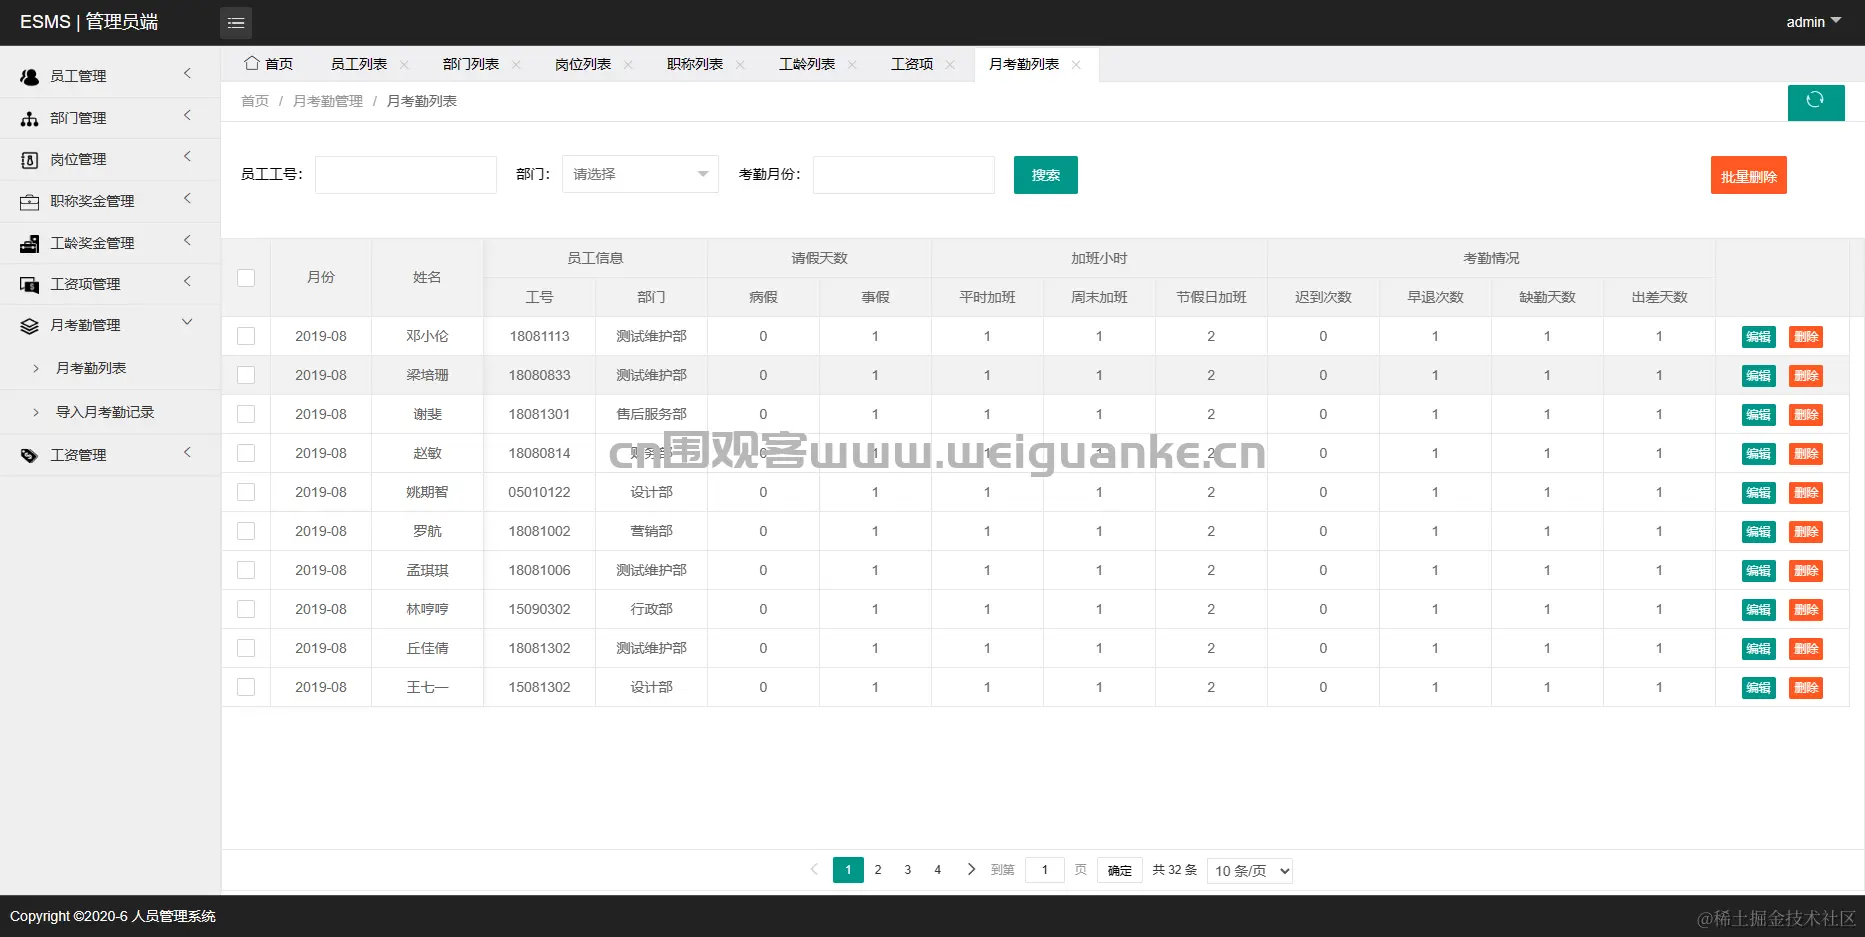Check the row for 罗航
This screenshot has height=937, width=1865.
click(246, 531)
